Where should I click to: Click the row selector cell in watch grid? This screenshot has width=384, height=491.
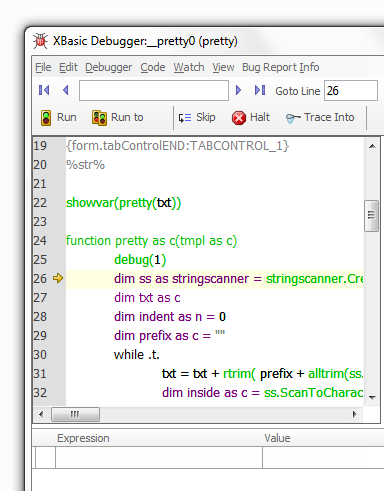point(45,458)
